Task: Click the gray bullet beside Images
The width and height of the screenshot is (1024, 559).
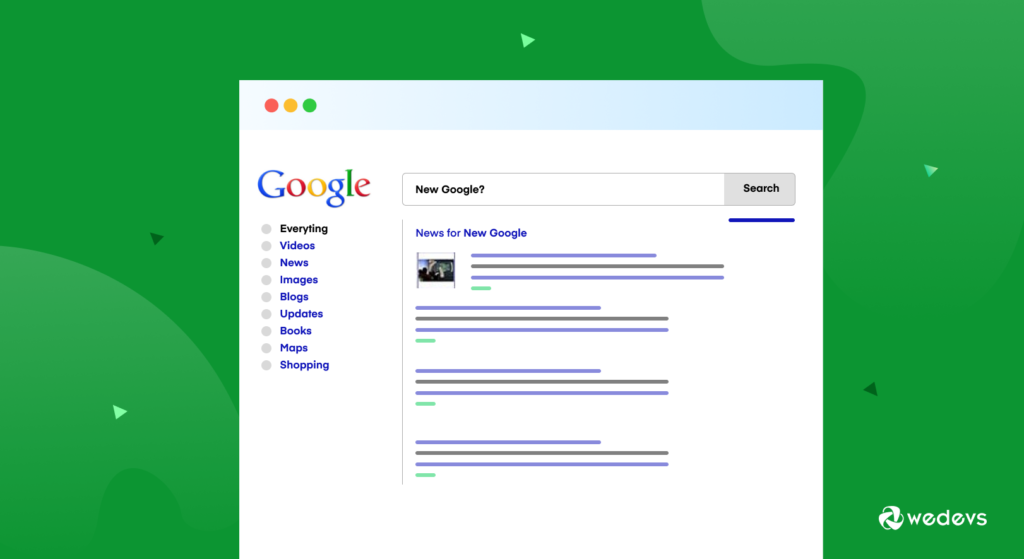Action: 266,280
